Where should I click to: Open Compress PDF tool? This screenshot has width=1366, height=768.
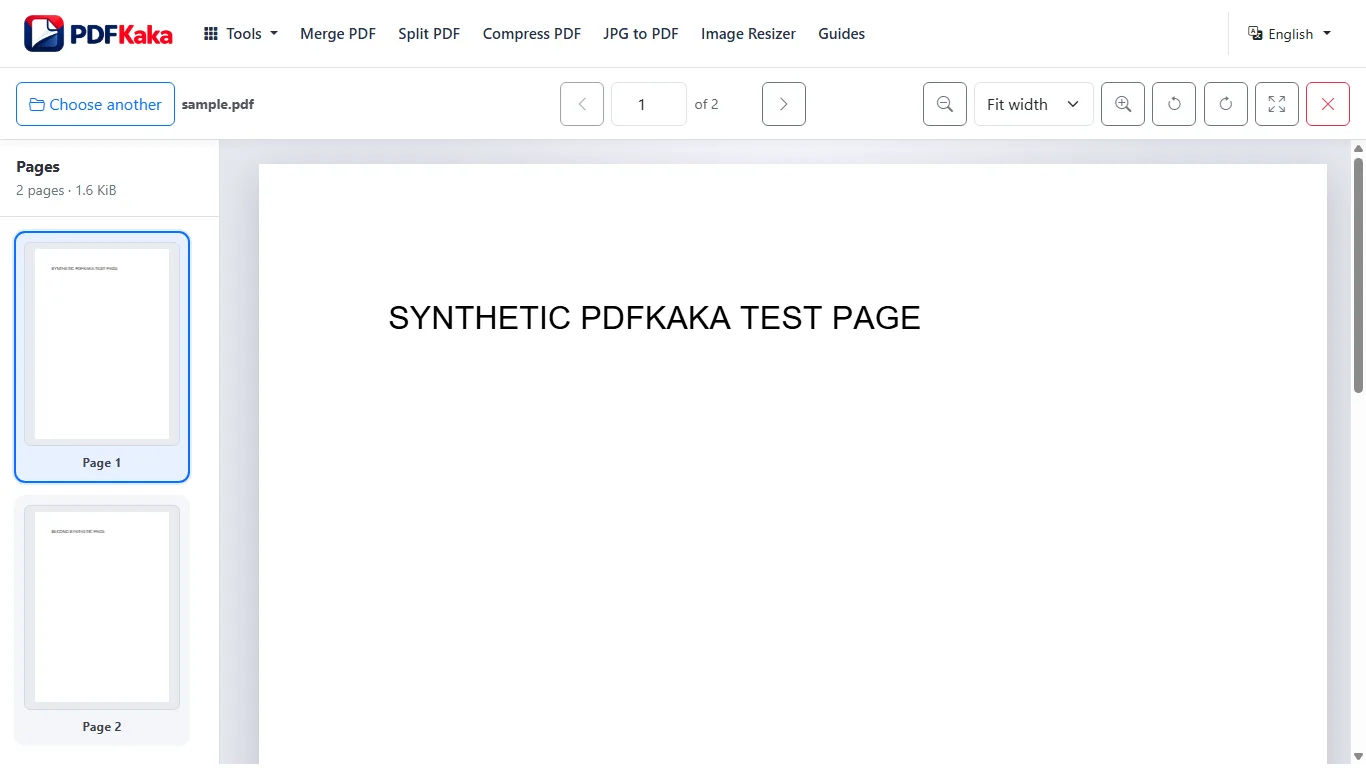coord(532,34)
